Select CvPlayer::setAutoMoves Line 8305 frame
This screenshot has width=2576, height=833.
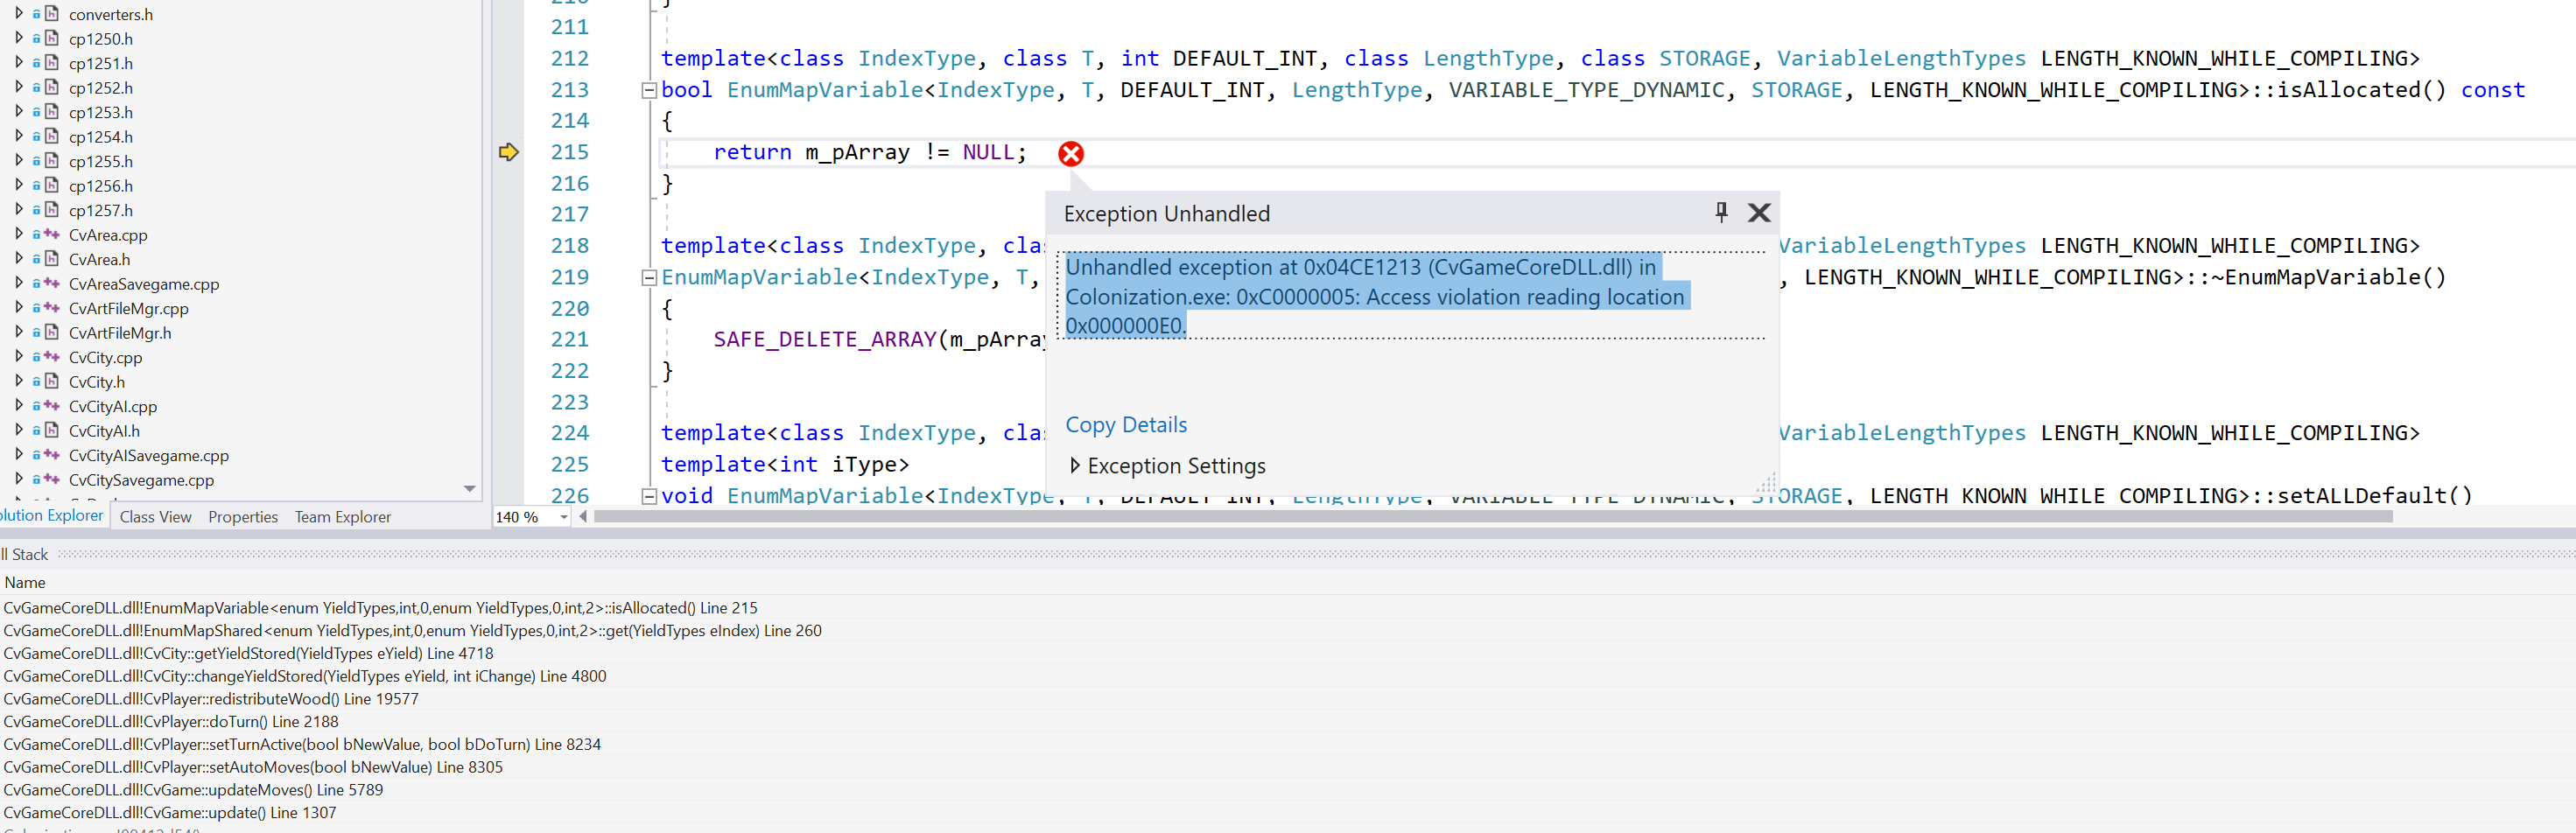tap(252, 768)
